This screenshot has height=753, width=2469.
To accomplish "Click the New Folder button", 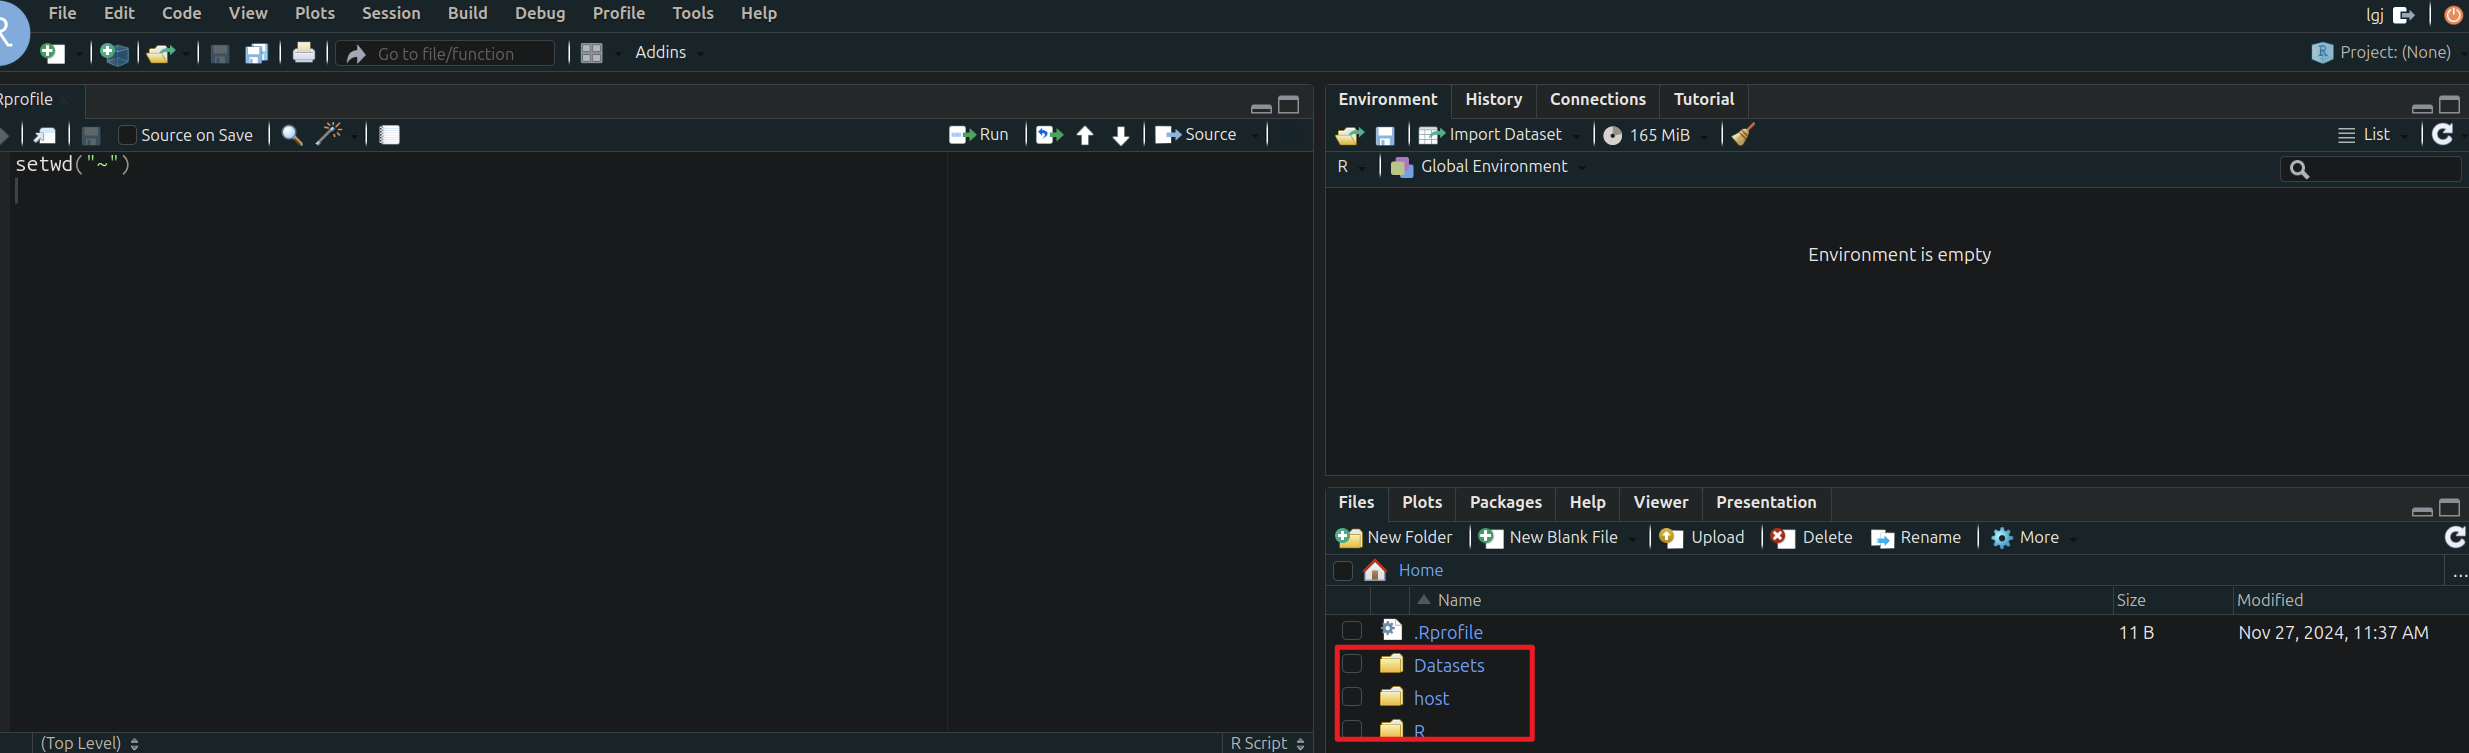I will click(1394, 538).
